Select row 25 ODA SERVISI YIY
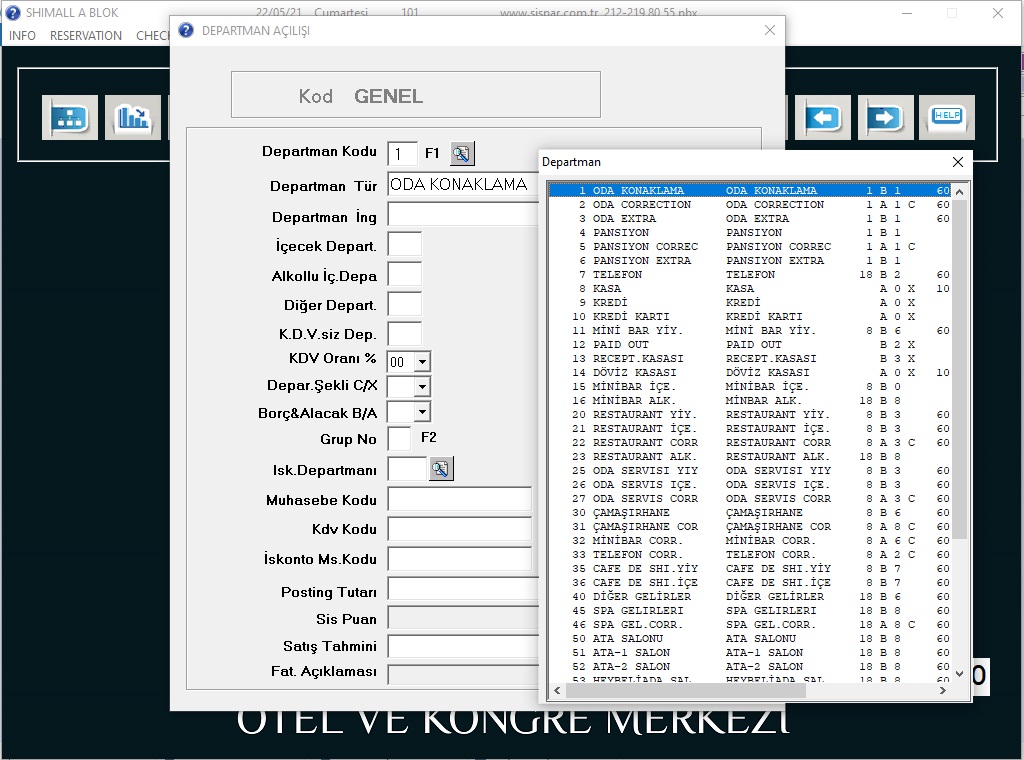1024x760 pixels. click(749, 471)
